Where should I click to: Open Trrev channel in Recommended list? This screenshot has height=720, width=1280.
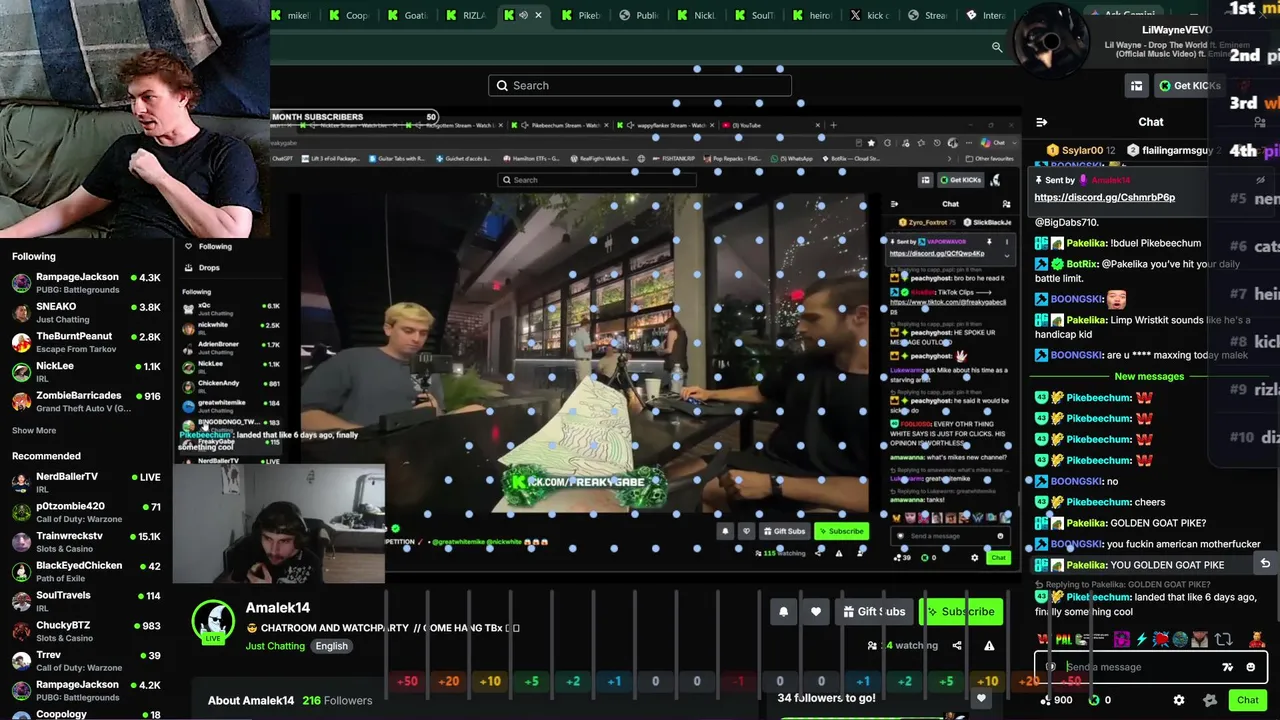click(88, 661)
